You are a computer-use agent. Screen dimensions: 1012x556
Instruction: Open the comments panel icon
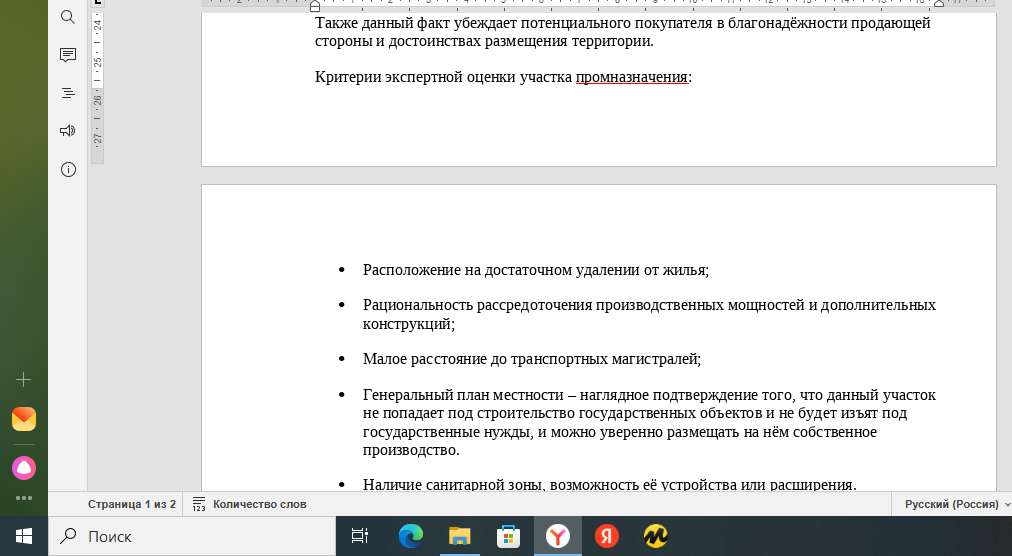coord(68,55)
